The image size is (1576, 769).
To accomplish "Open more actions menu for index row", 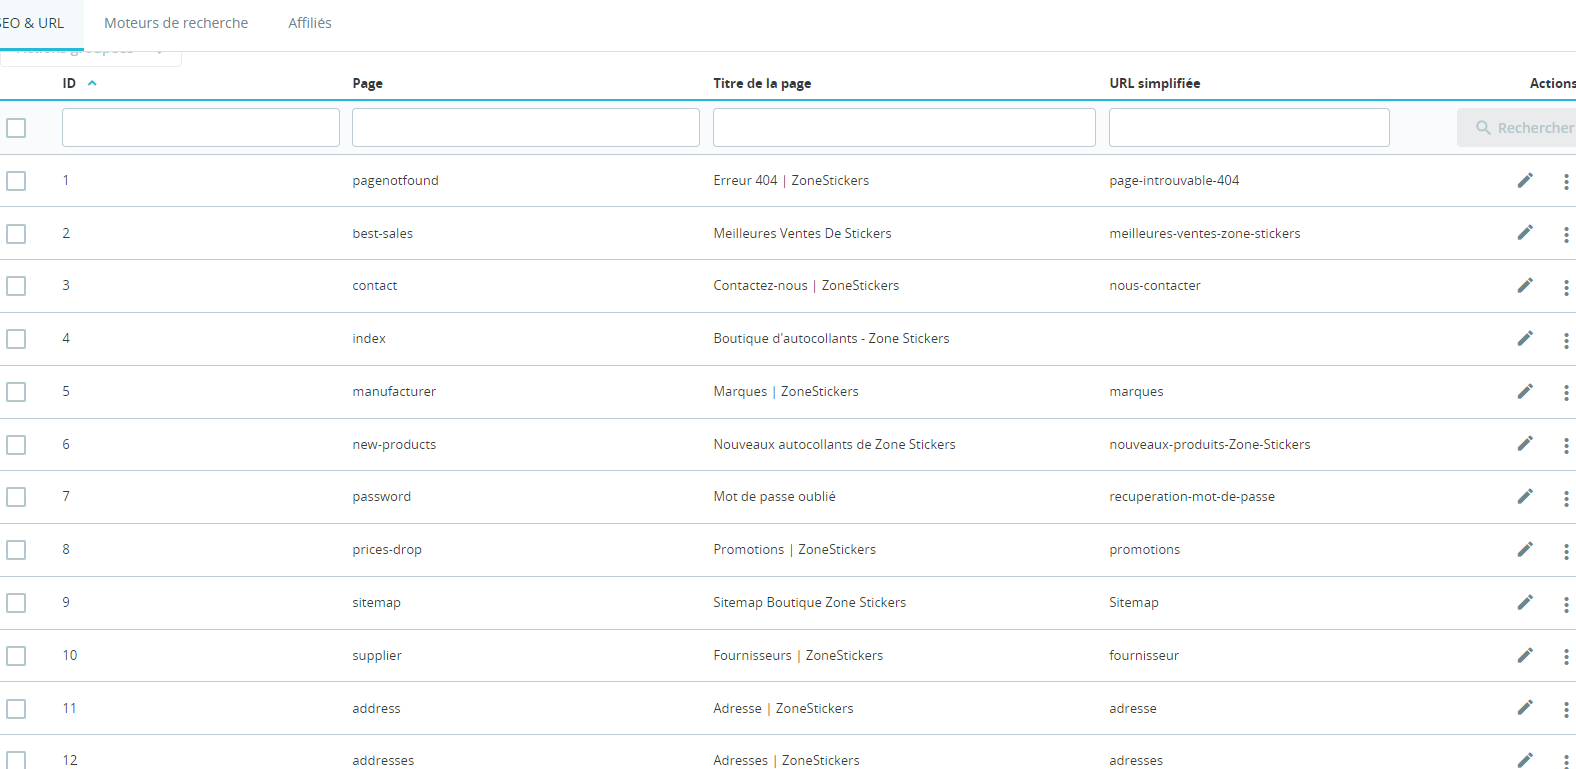I will click(x=1566, y=340).
